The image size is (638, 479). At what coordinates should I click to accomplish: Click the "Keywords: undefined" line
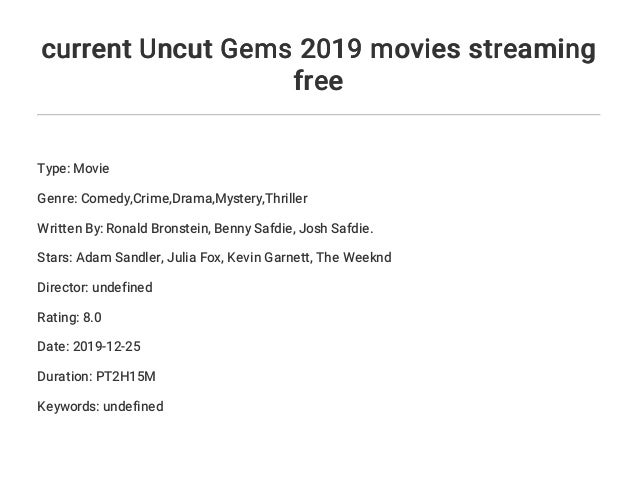pyautogui.click(x=100, y=406)
